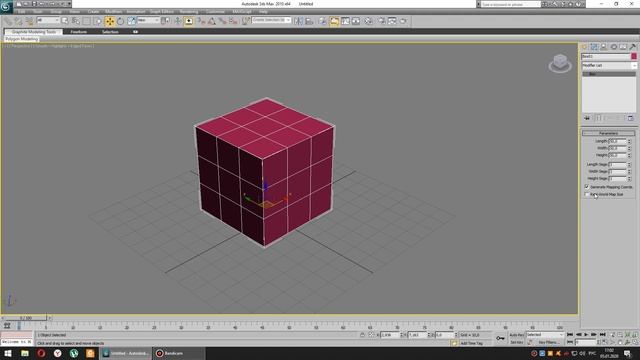The width and height of the screenshot is (640, 360).
Task: Switch to the Utilities command panel
Action: pos(633,47)
